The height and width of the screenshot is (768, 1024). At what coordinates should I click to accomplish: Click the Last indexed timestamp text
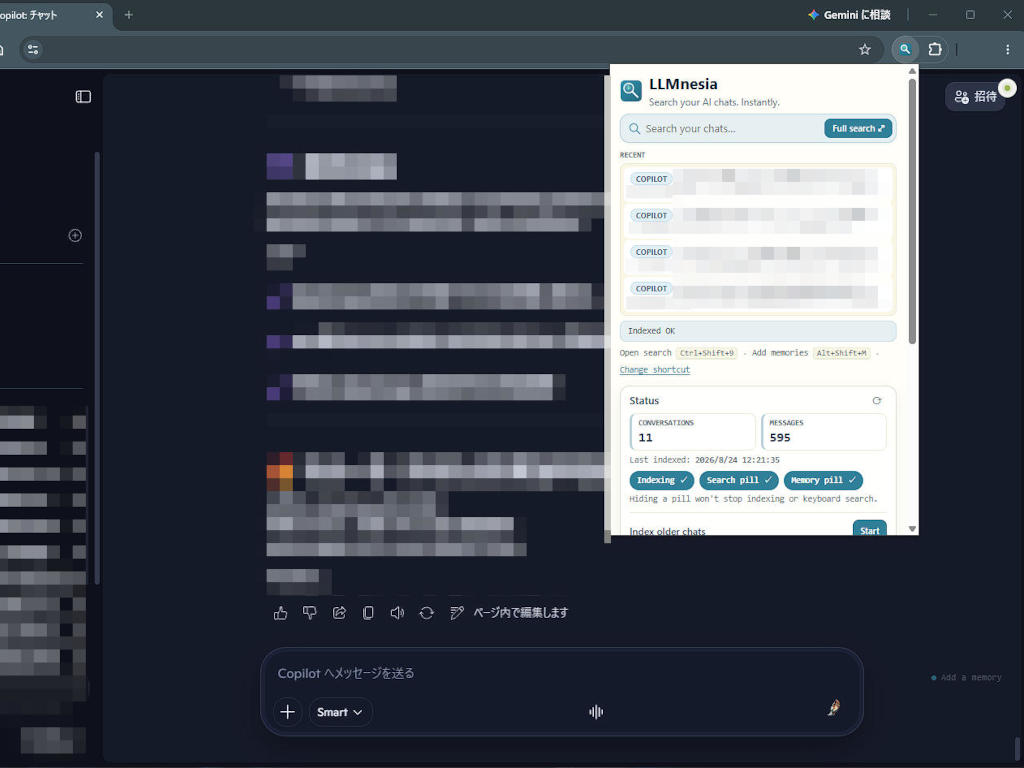[x=704, y=460]
